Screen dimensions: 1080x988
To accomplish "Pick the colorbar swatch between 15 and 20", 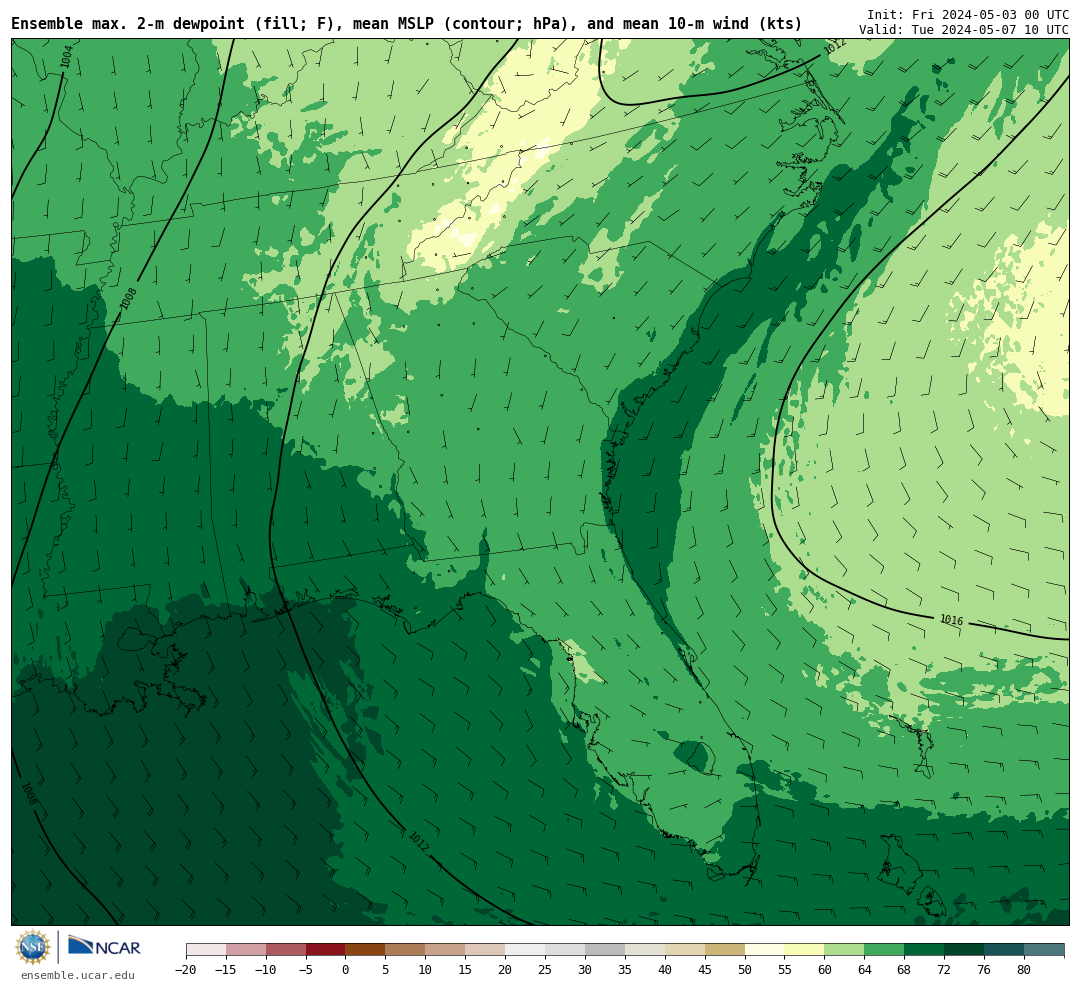I will 486,950.
